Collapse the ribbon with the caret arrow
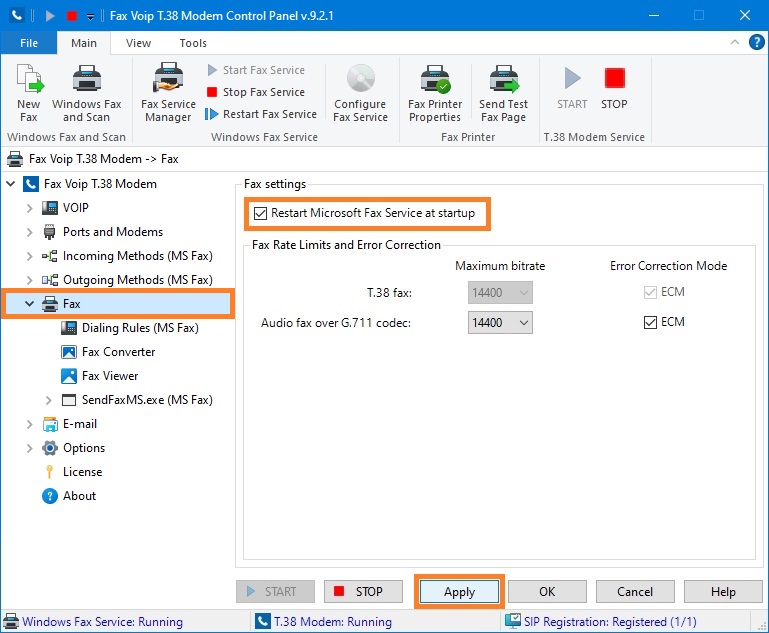 coord(735,42)
